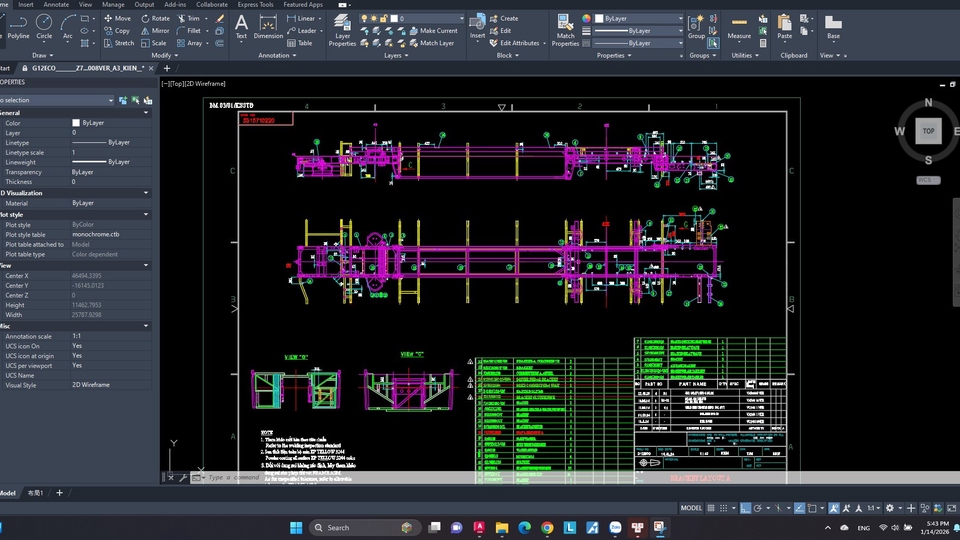The height and width of the screenshot is (540, 960).
Task: Pick the Arc tool in Draw panel
Action: coord(68,24)
